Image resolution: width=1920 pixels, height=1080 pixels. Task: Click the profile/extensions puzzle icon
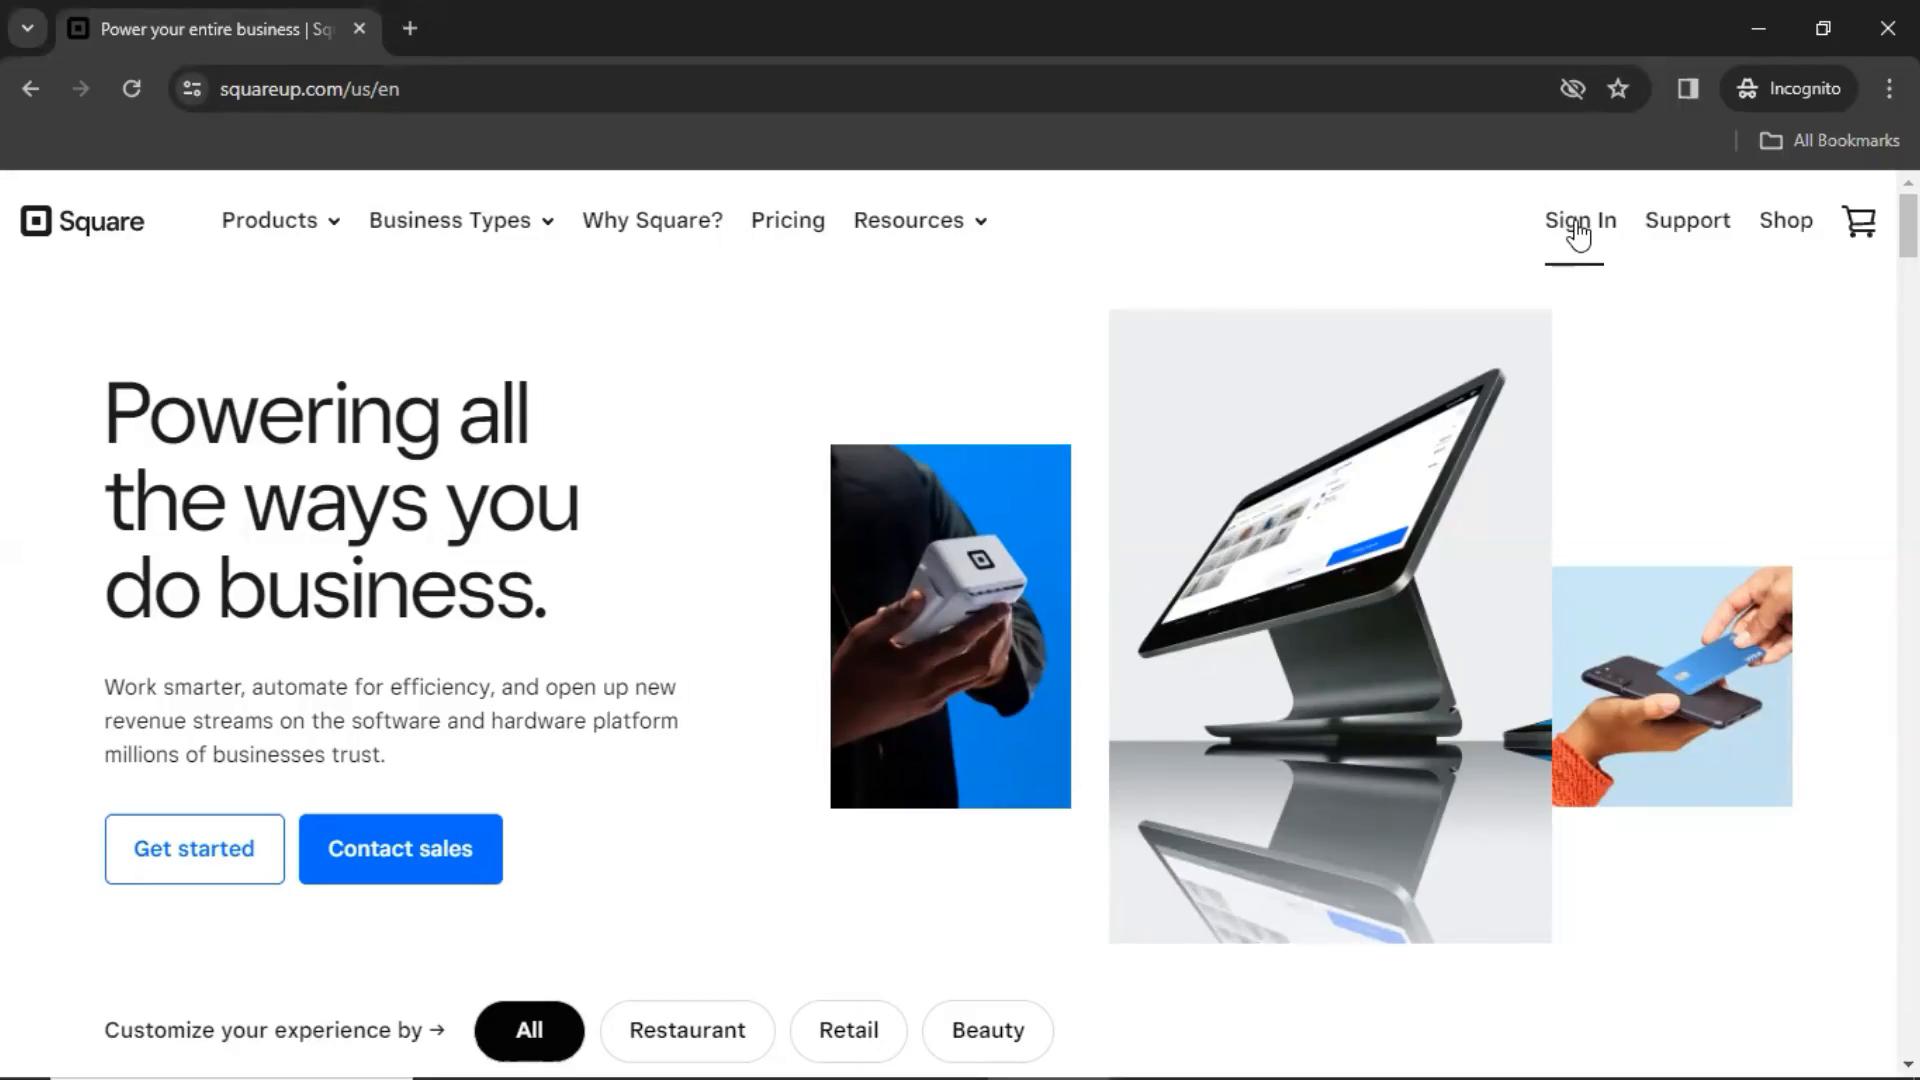coord(1688,88)
